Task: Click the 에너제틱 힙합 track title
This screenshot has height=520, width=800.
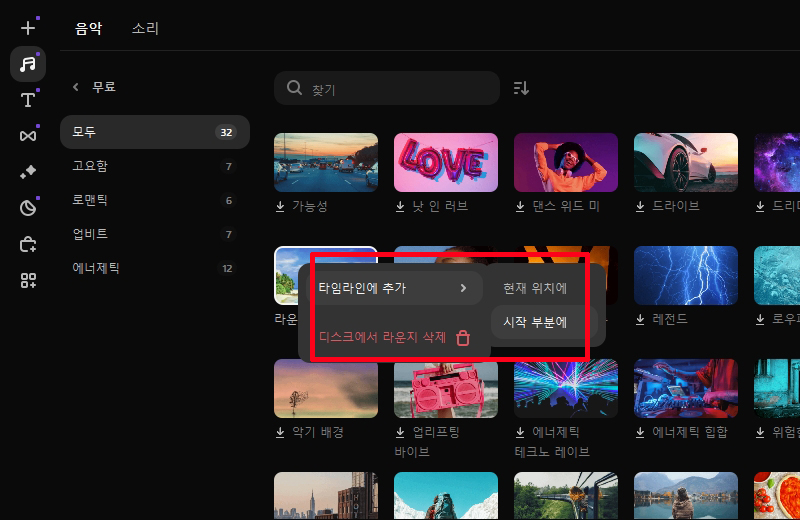Action: tap(690, 432)
